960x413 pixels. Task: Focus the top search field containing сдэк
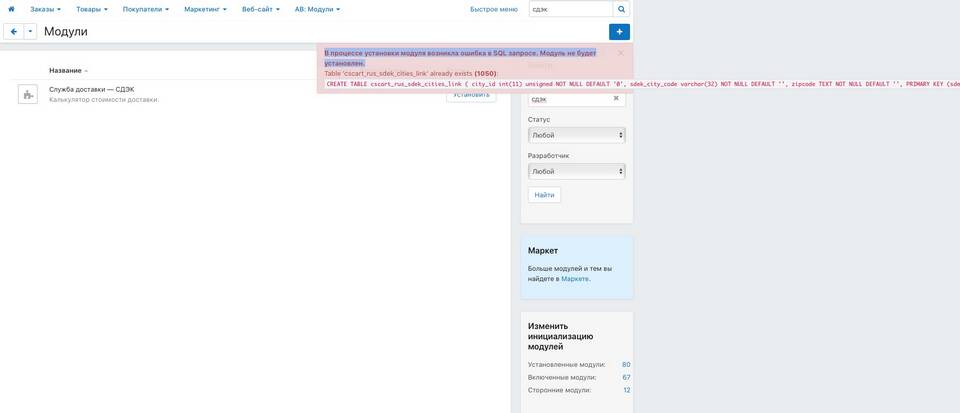[571, 9]
